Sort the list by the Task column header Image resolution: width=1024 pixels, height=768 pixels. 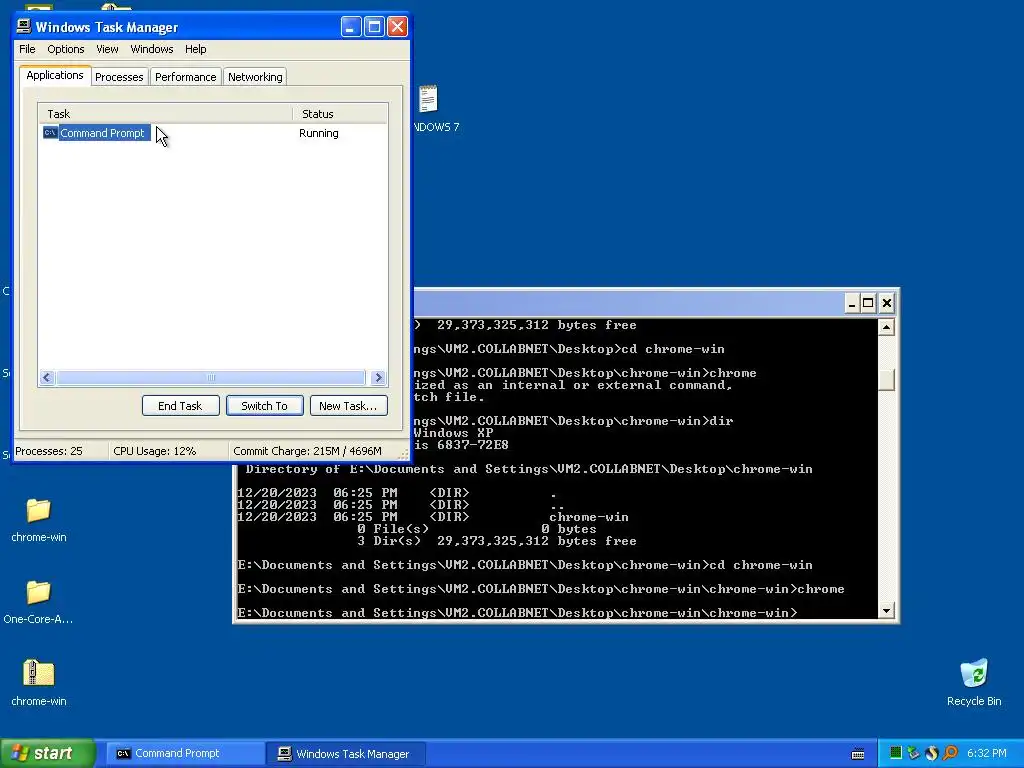point(165,114)
